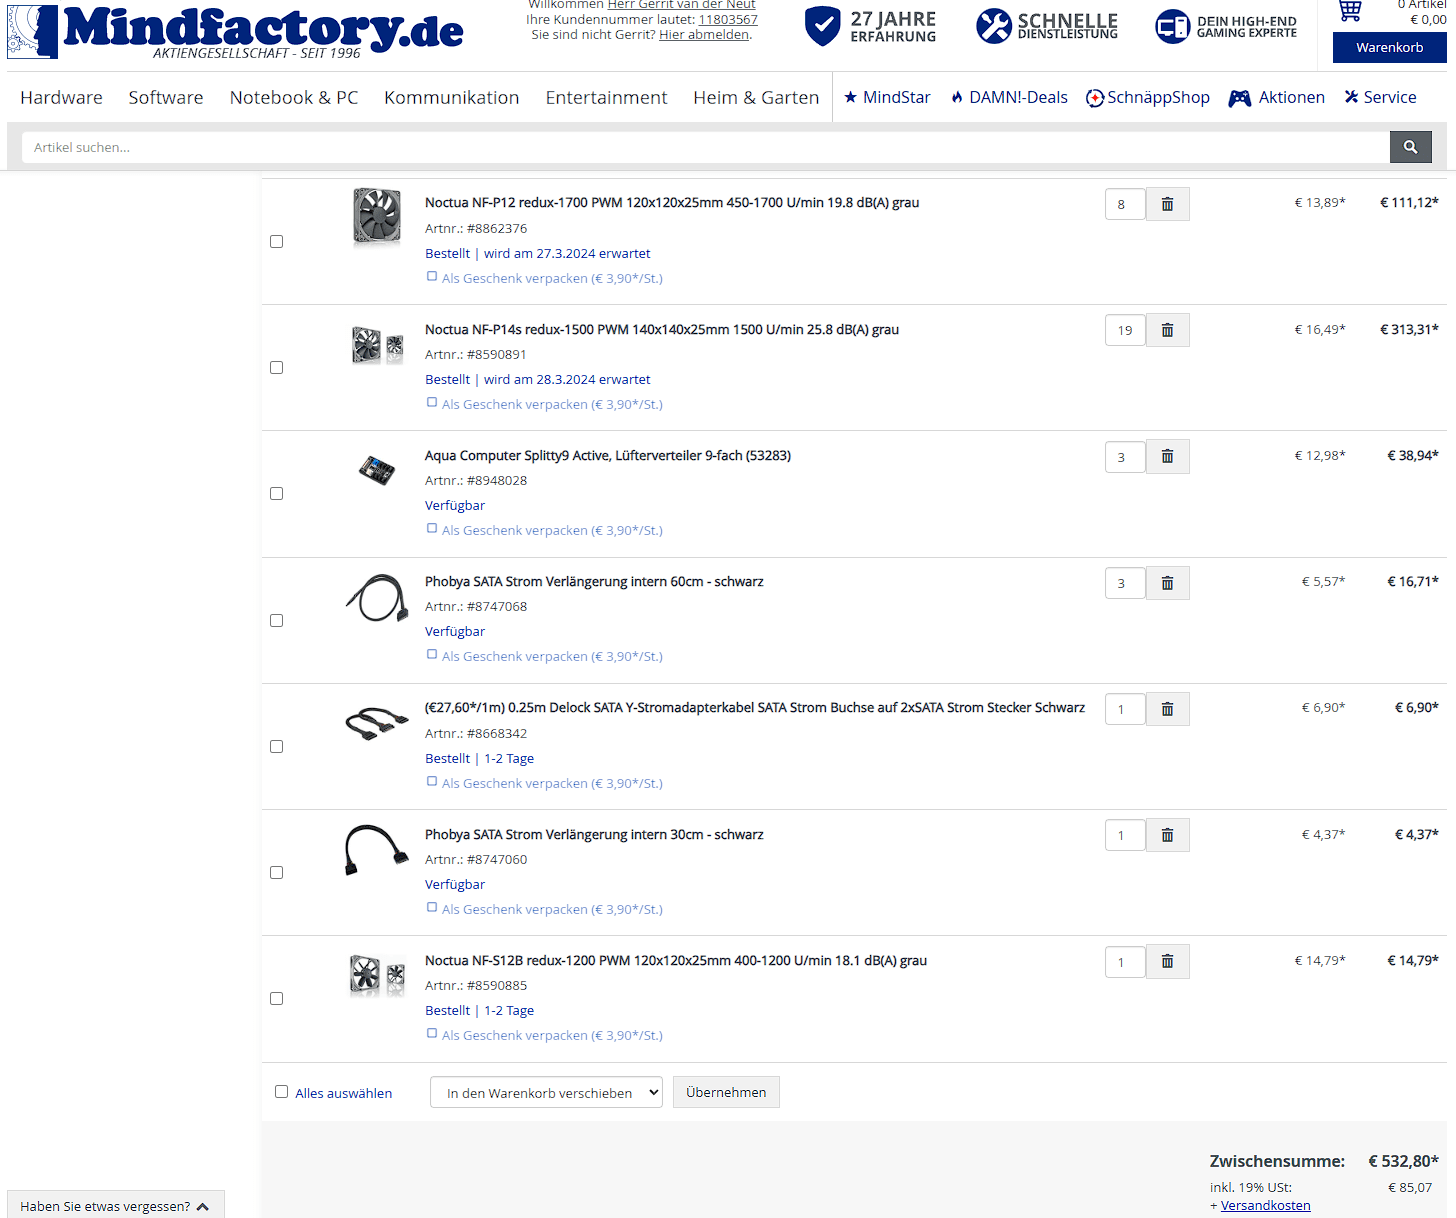Open the Software menu
This screenshot has width=1456, height=1218.
[x=166, y=97]
